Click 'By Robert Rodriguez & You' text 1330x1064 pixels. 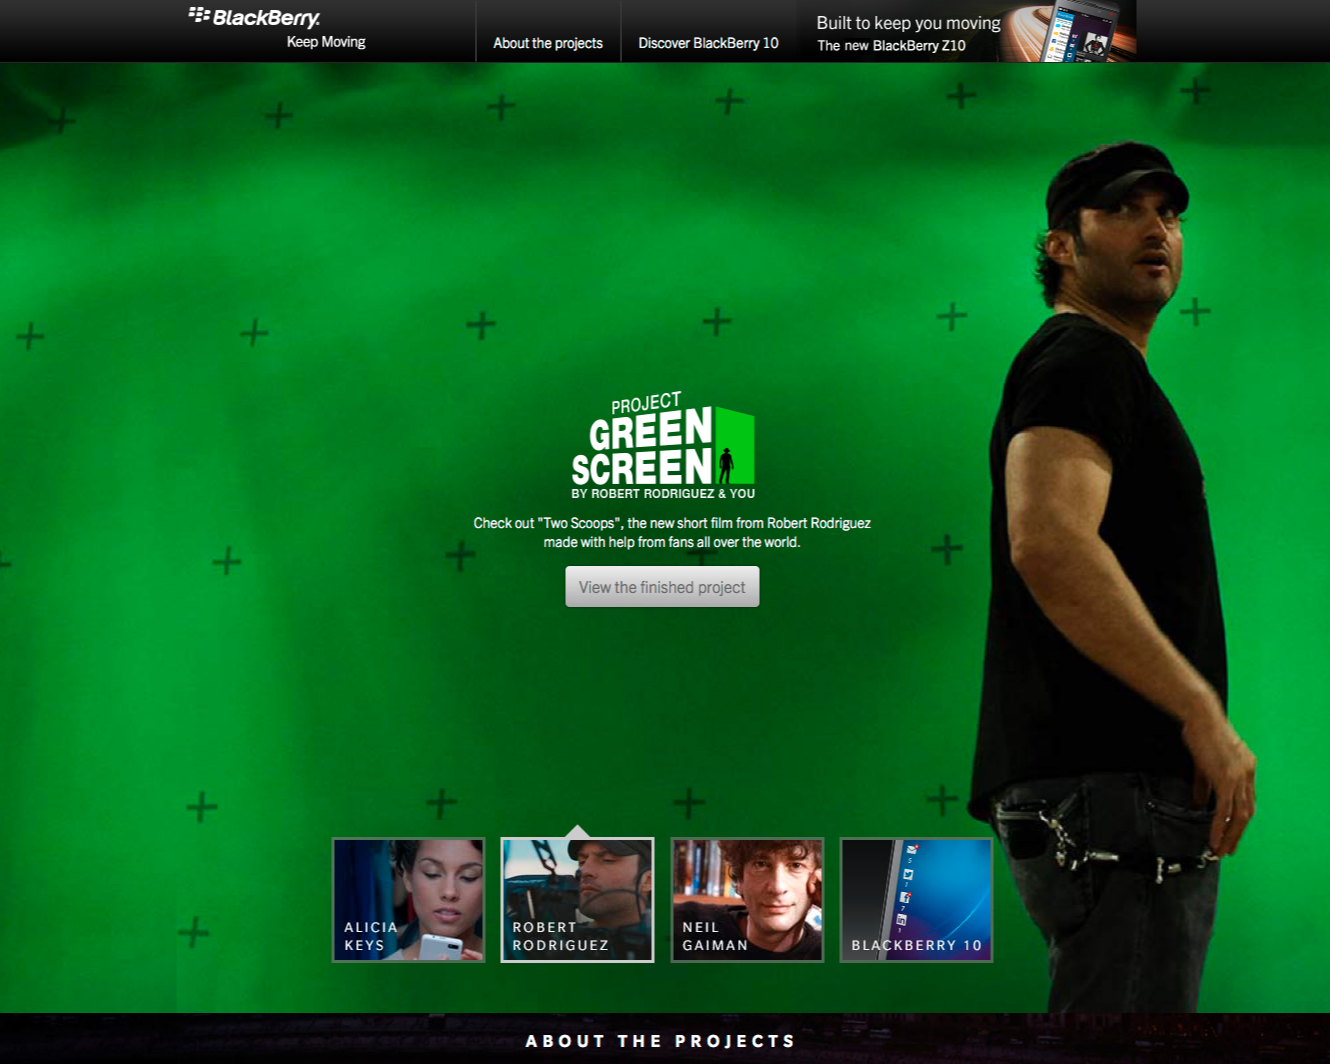click(663, 493)
